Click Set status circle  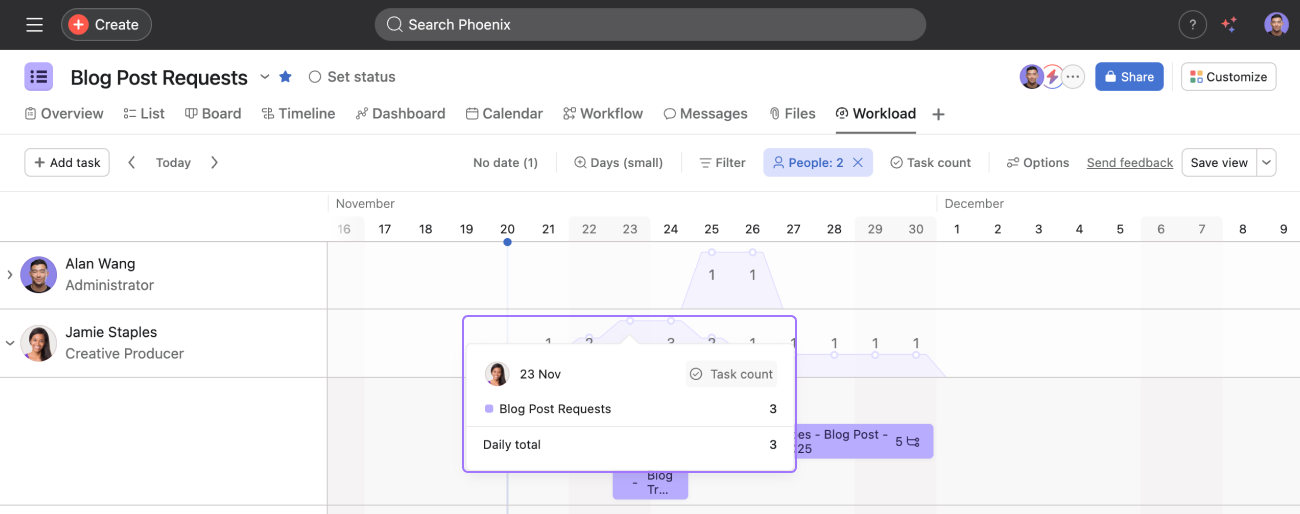pyautogui.click(x=315, y=77)
